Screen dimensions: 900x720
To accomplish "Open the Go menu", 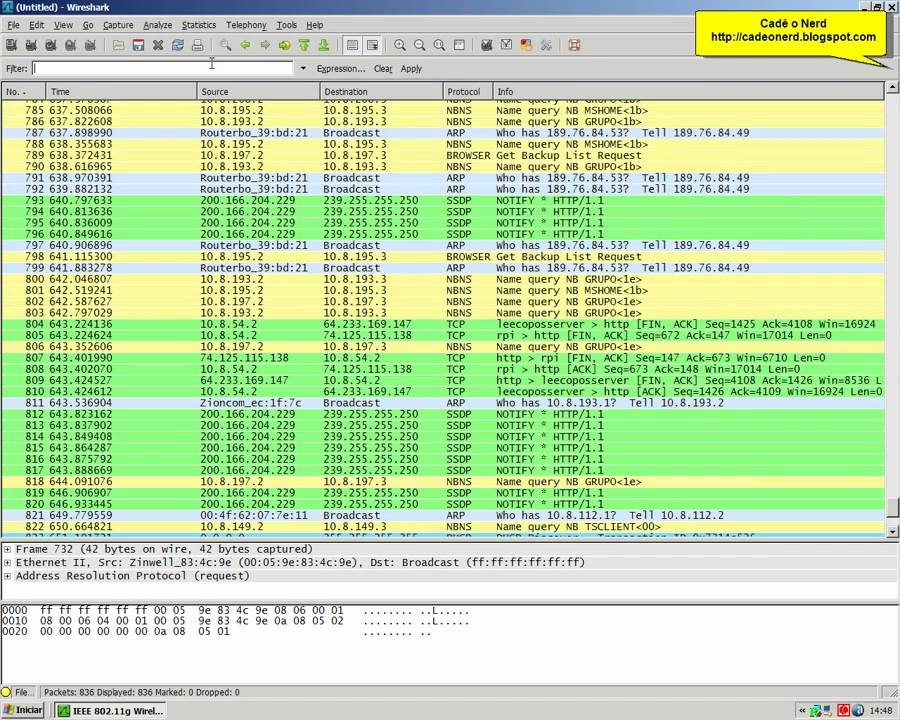I will (88, 25).
